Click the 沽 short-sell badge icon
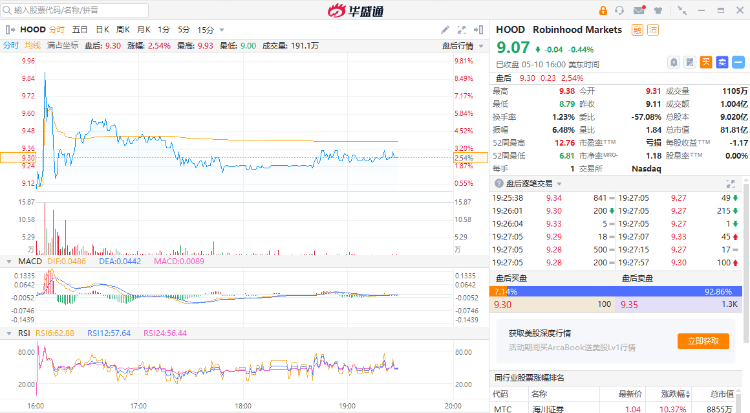 (653, 30)
